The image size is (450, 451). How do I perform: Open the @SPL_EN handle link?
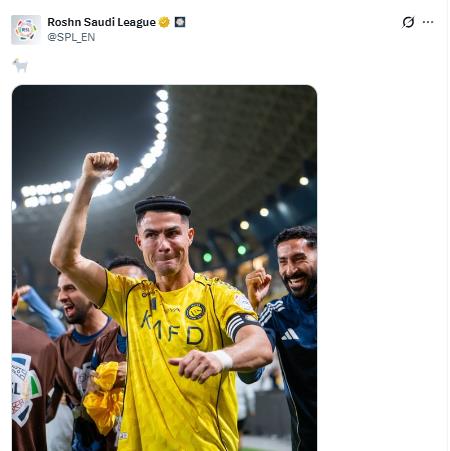pos(71,37)
